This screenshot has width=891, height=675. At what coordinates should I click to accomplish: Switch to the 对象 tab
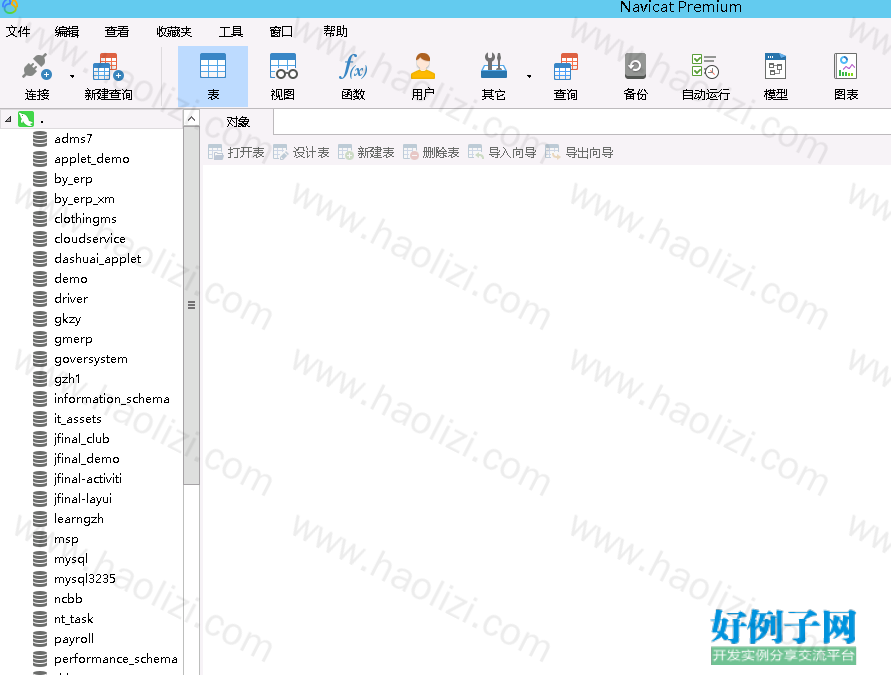238,122
